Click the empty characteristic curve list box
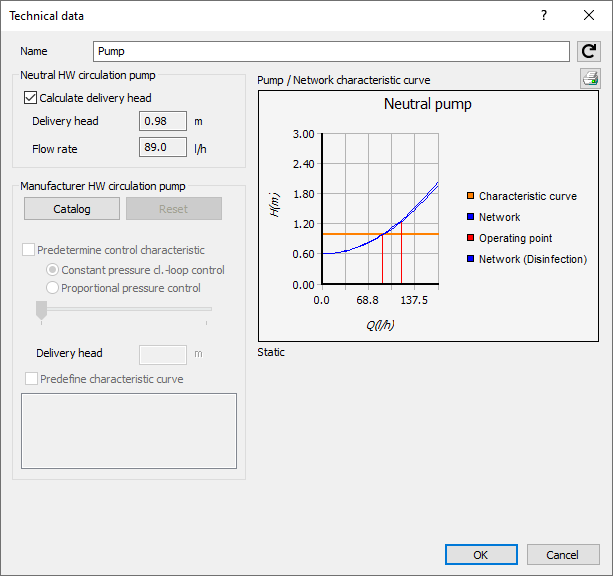613x576 pixels. (x=129, y=431)
